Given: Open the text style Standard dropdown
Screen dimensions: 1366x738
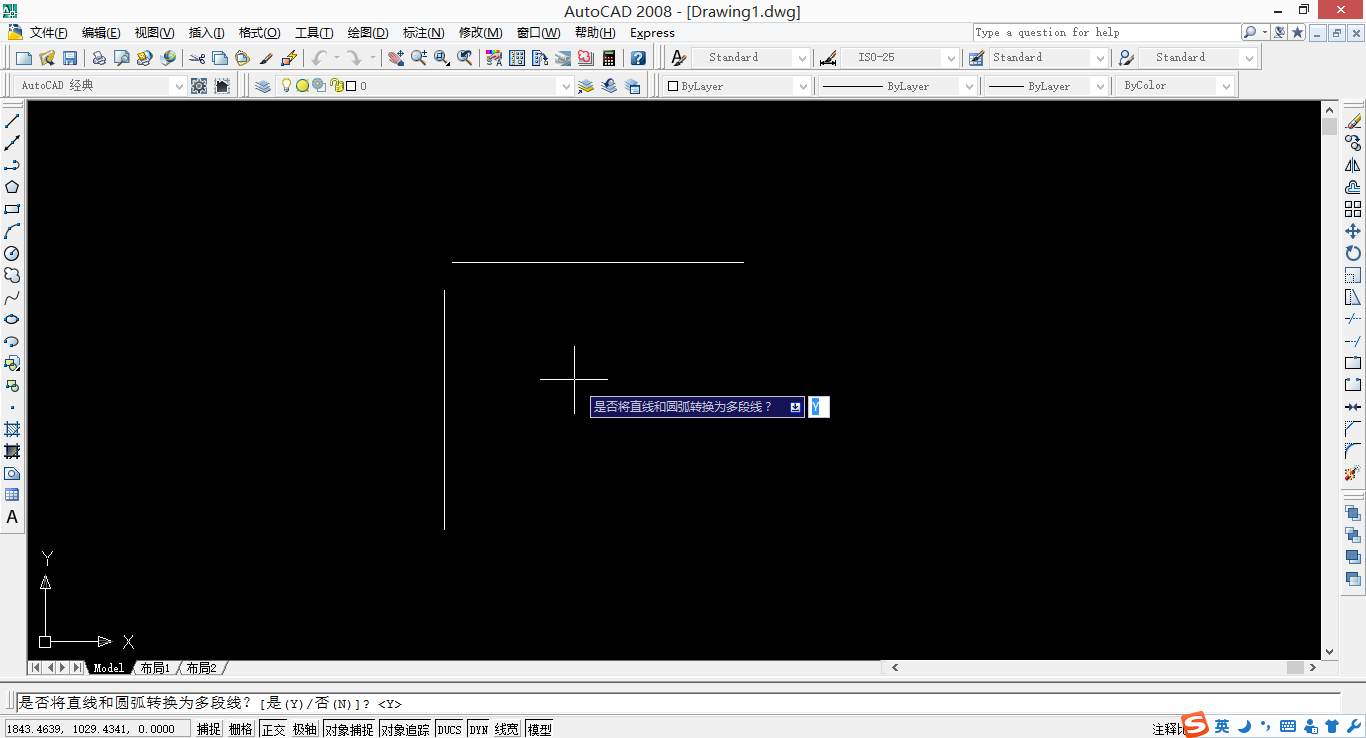Looking at the screenshot, I should coord(801,58).
